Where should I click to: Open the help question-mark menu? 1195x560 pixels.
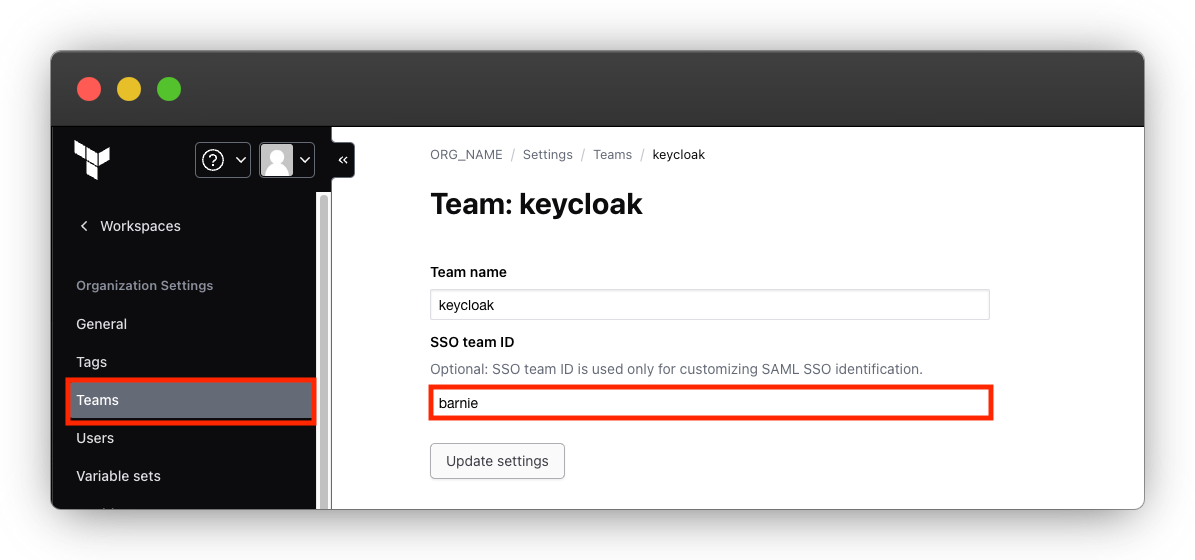(x=223, y=160)
